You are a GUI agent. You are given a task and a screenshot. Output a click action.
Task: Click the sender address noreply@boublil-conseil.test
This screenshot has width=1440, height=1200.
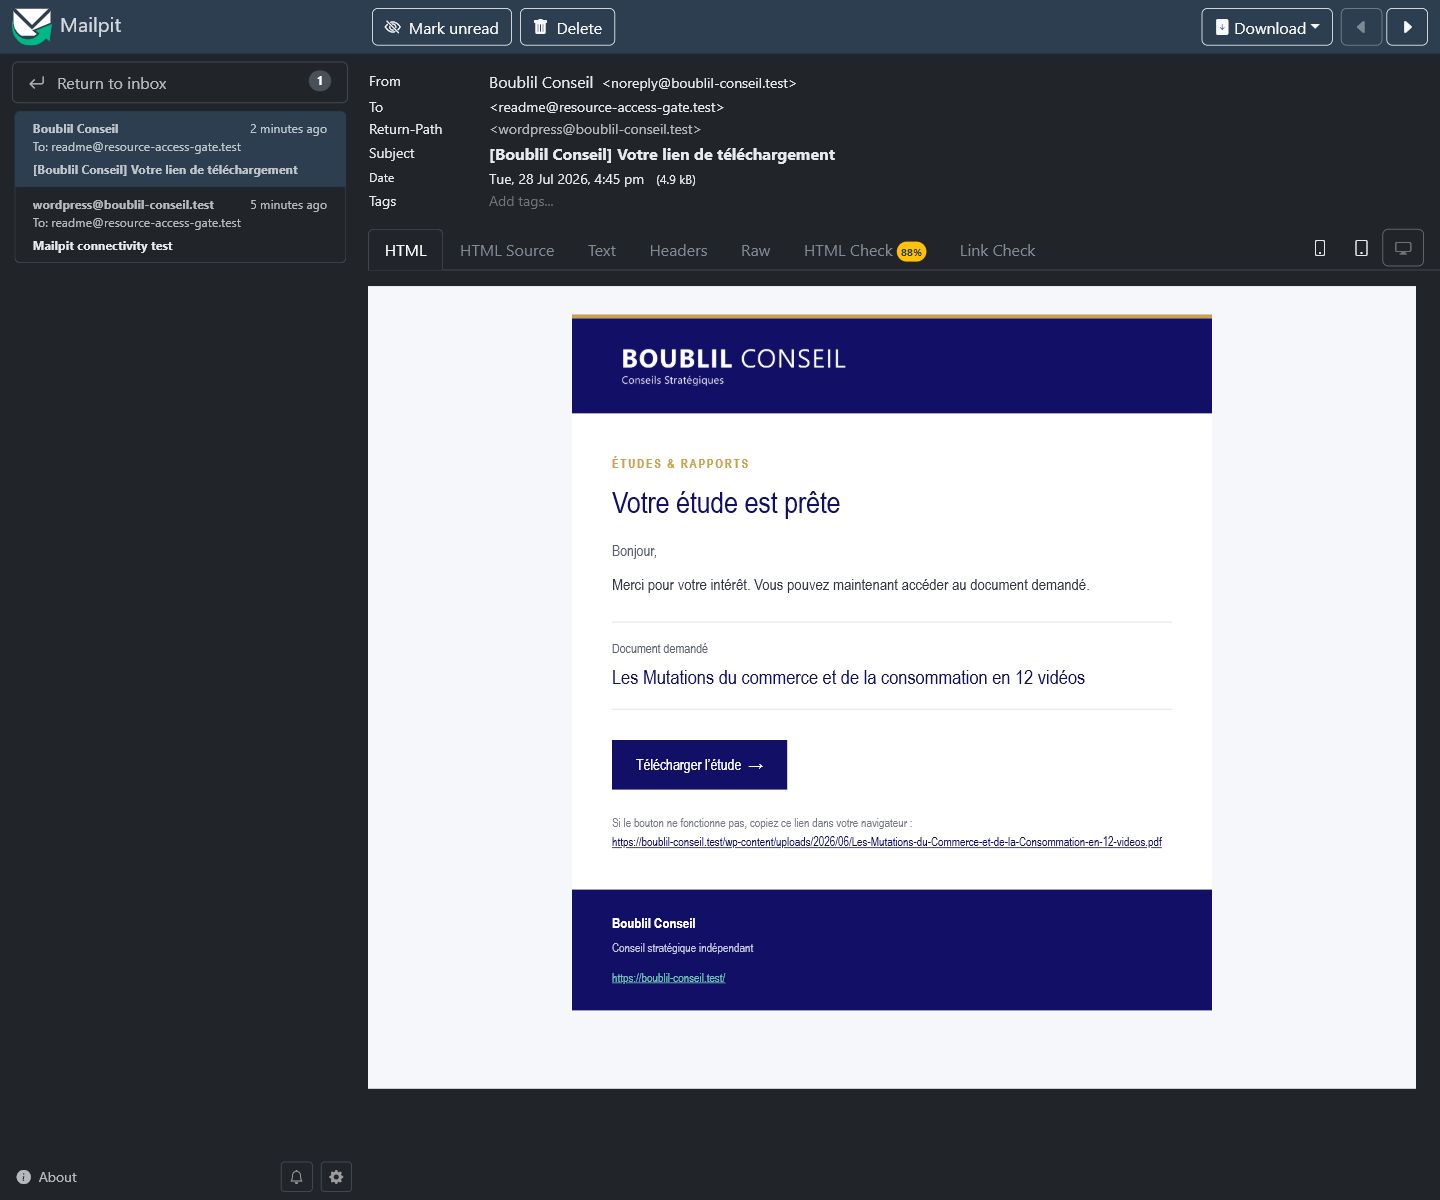tap(699, 83)
